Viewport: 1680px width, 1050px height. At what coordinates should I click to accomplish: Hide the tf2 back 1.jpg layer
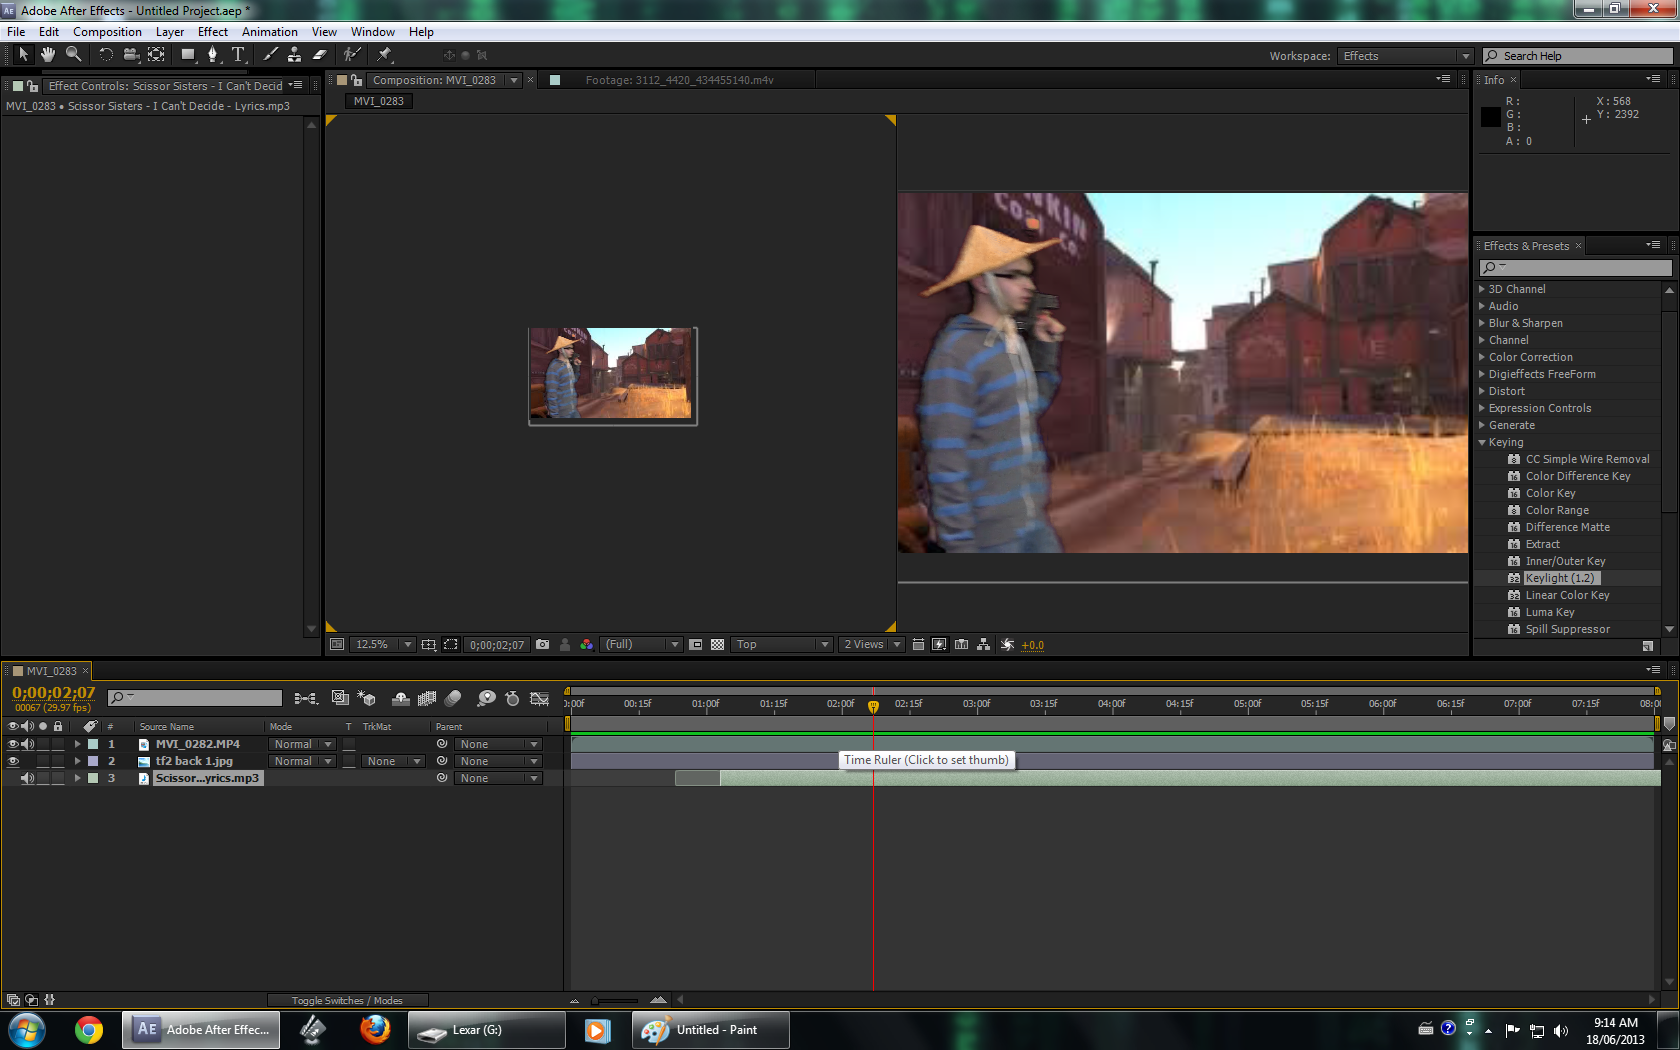coord(13,761)
